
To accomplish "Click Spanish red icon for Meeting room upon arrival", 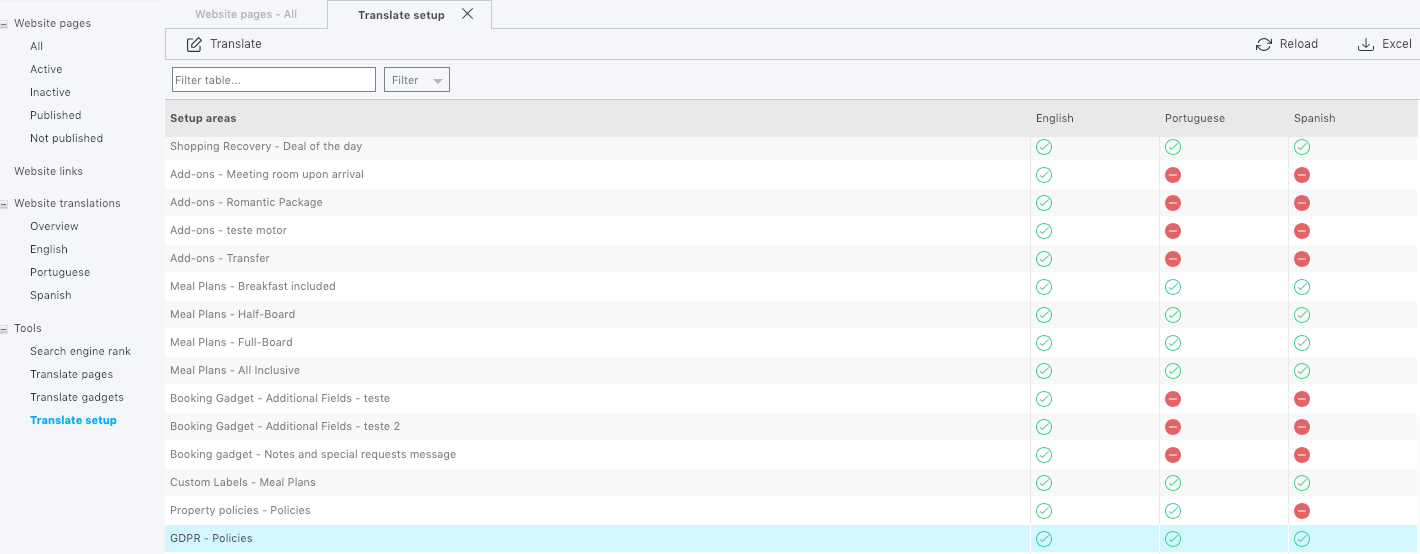I will pyautogui.click(x=1302, y=175).
